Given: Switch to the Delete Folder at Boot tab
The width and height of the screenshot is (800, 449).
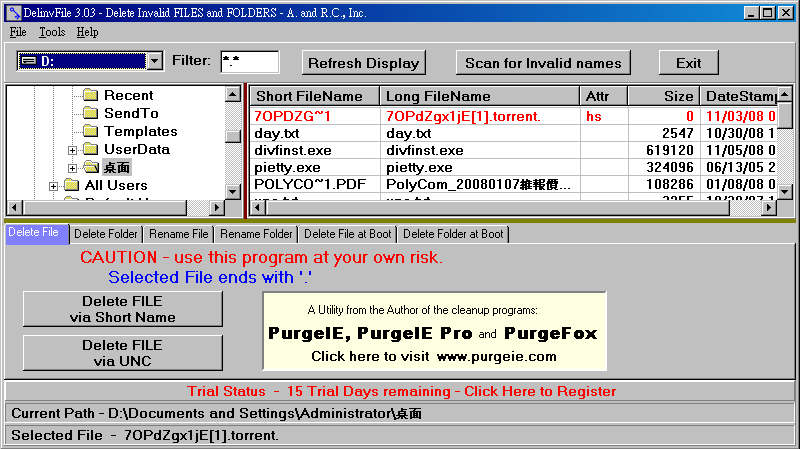Looking at the screenshot, I should click(x=453, y=234).
